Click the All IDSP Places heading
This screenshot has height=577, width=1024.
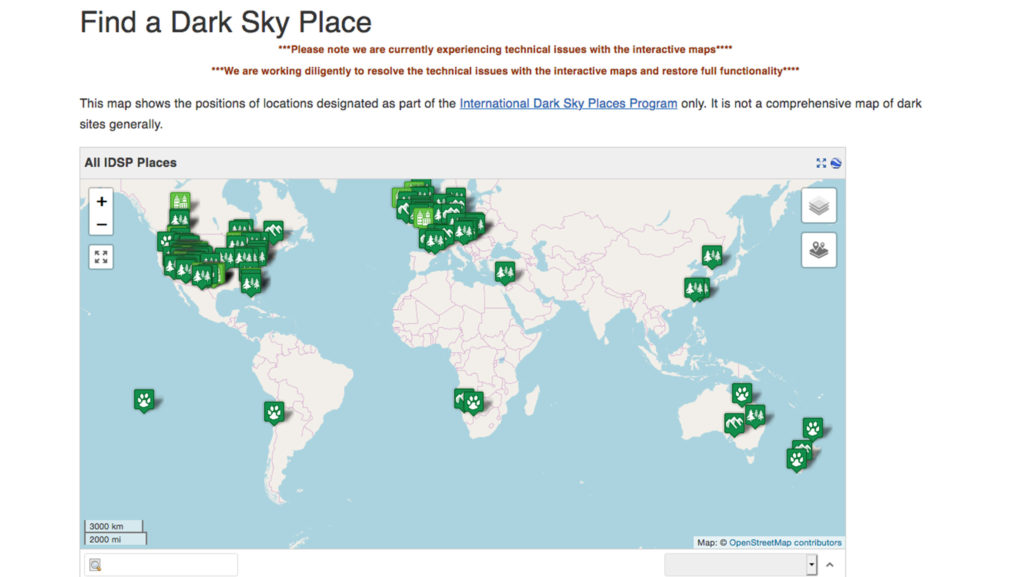[x=131, y=163]
